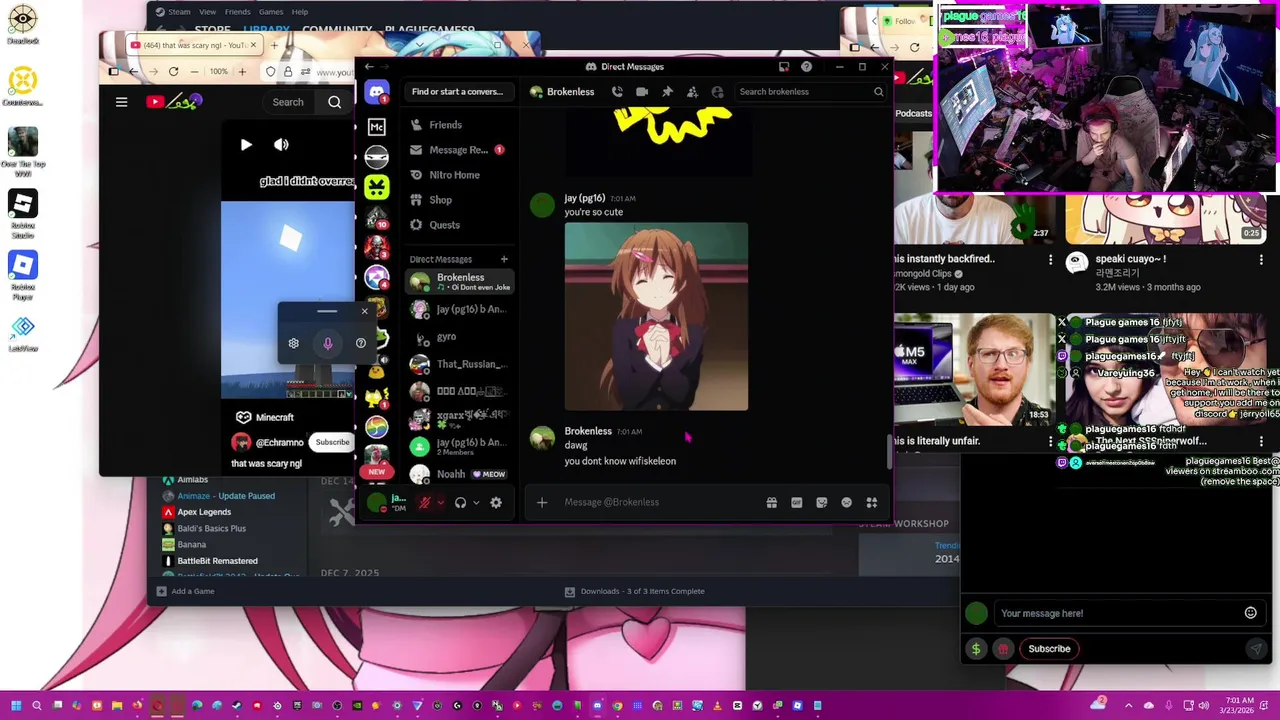Open Discord inbox icon in title bar
The height and width of the screenshot is (720, 1280).
click(784, 67)
